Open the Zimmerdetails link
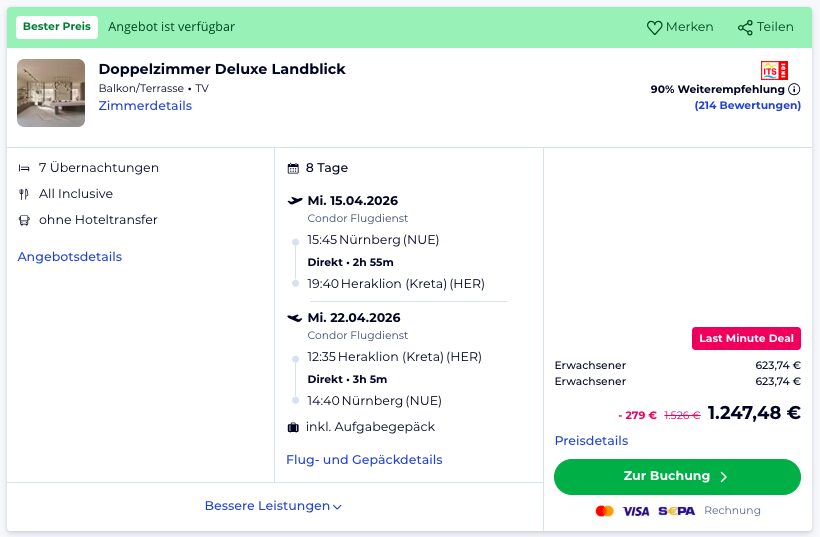 click(x=145, y=106)
